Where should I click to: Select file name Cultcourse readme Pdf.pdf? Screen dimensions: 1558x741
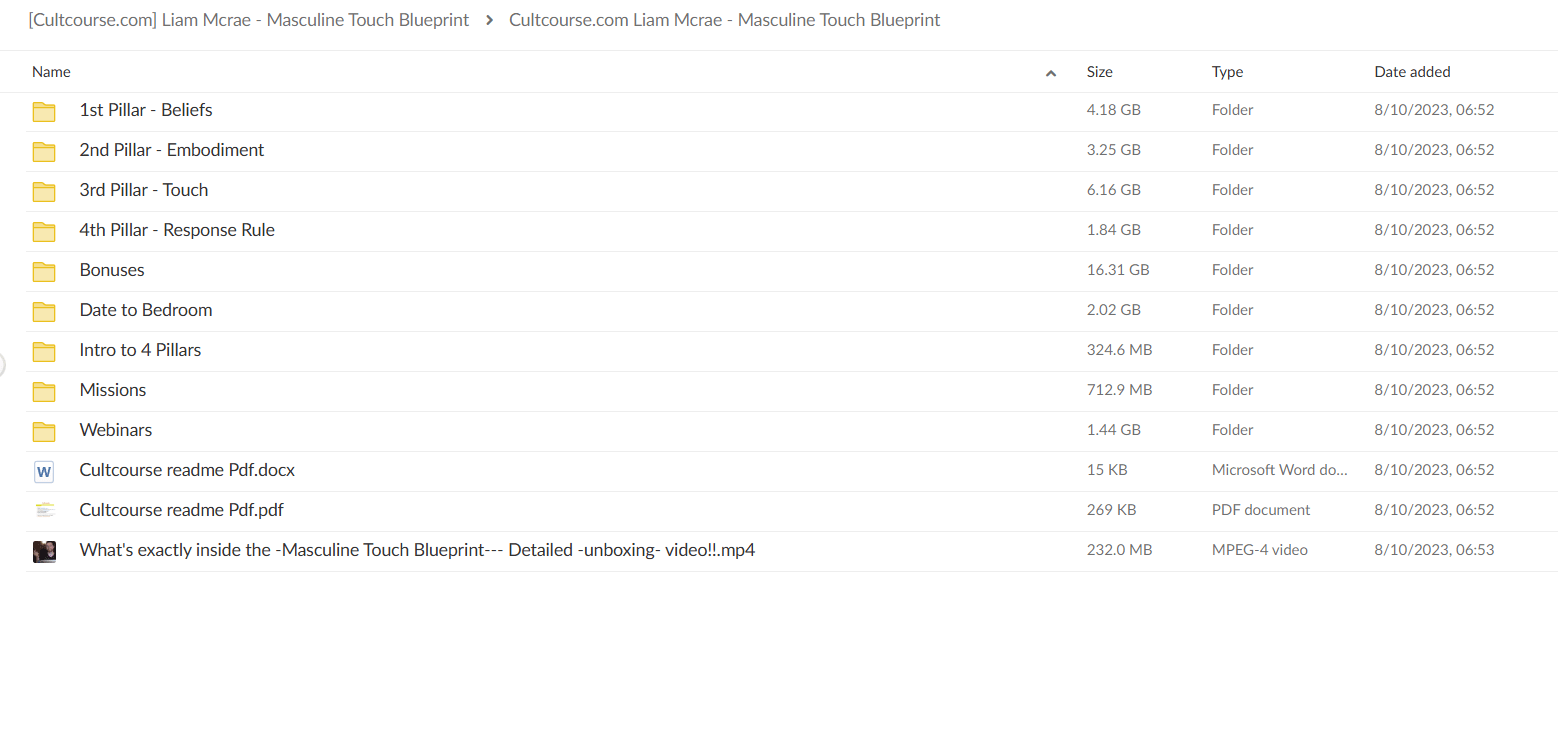pos(182,510)
